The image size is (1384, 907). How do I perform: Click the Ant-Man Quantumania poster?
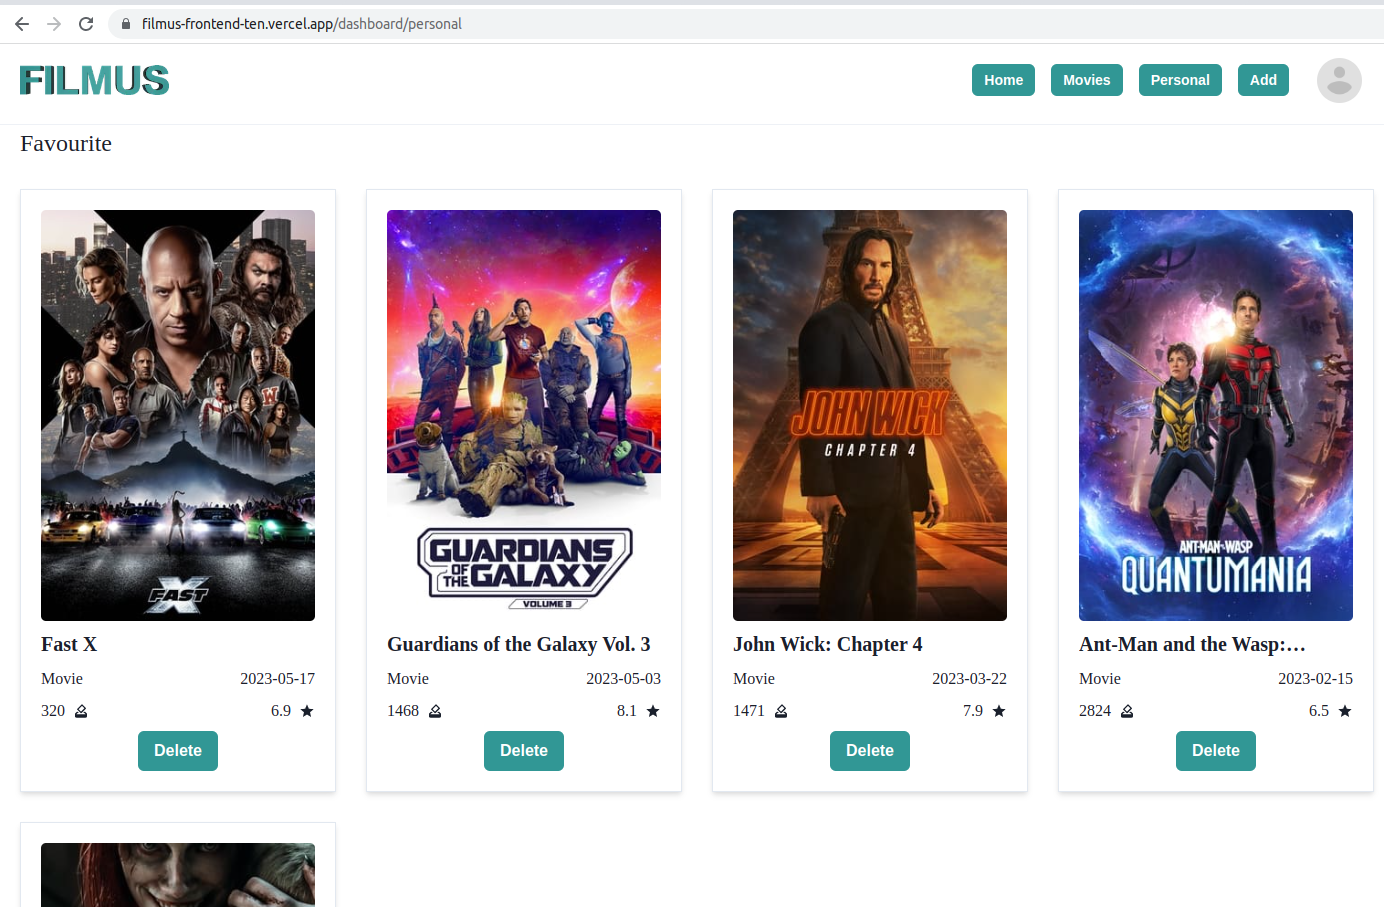pos(1216,415)
